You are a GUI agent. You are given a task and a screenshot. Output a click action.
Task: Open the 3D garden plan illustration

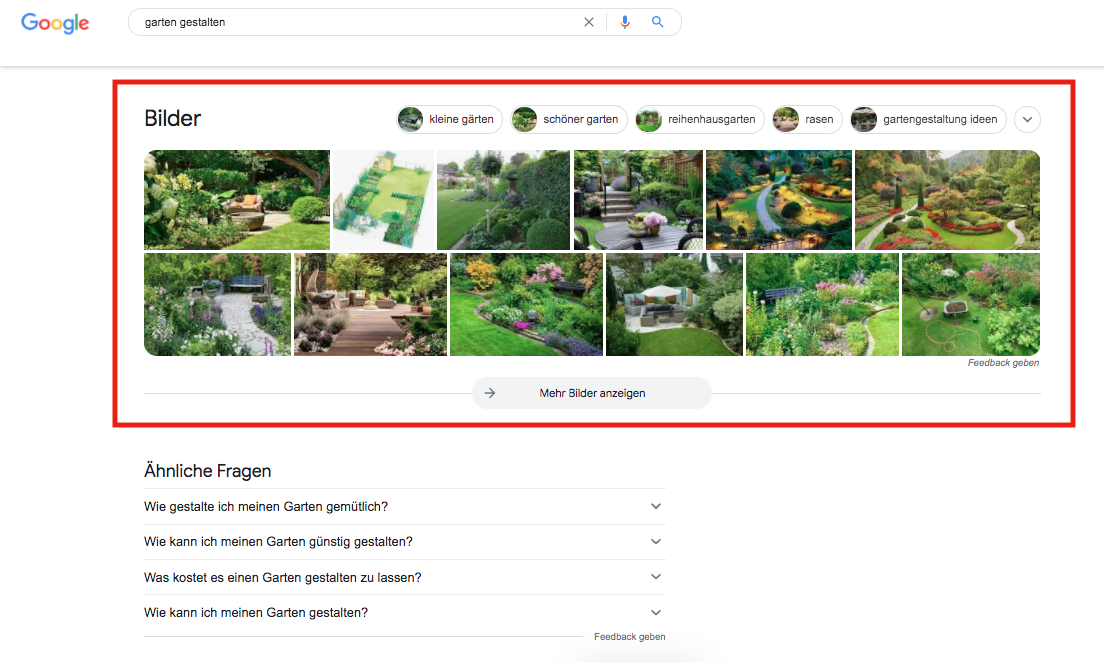click(383, 200)
